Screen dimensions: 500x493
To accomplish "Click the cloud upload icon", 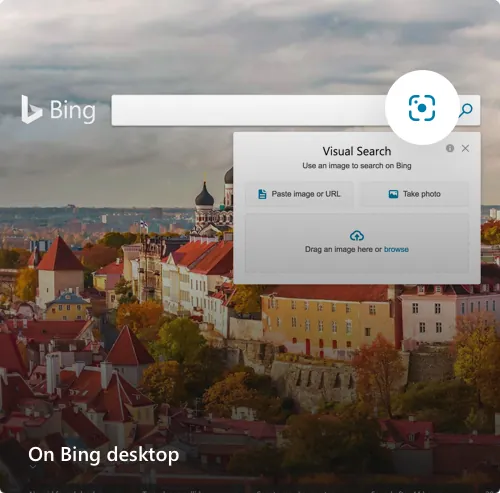I will click(357, 236).
